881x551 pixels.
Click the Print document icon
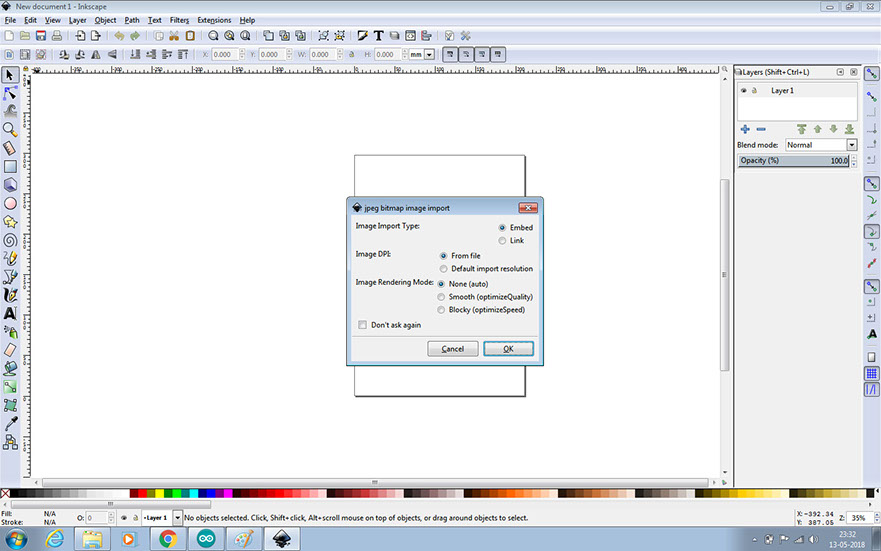tap(57, 36)
